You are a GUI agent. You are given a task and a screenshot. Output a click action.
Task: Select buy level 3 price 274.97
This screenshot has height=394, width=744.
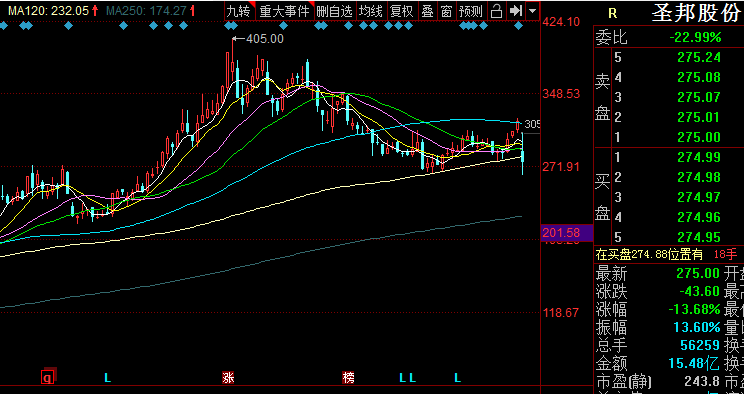(698, 197)
